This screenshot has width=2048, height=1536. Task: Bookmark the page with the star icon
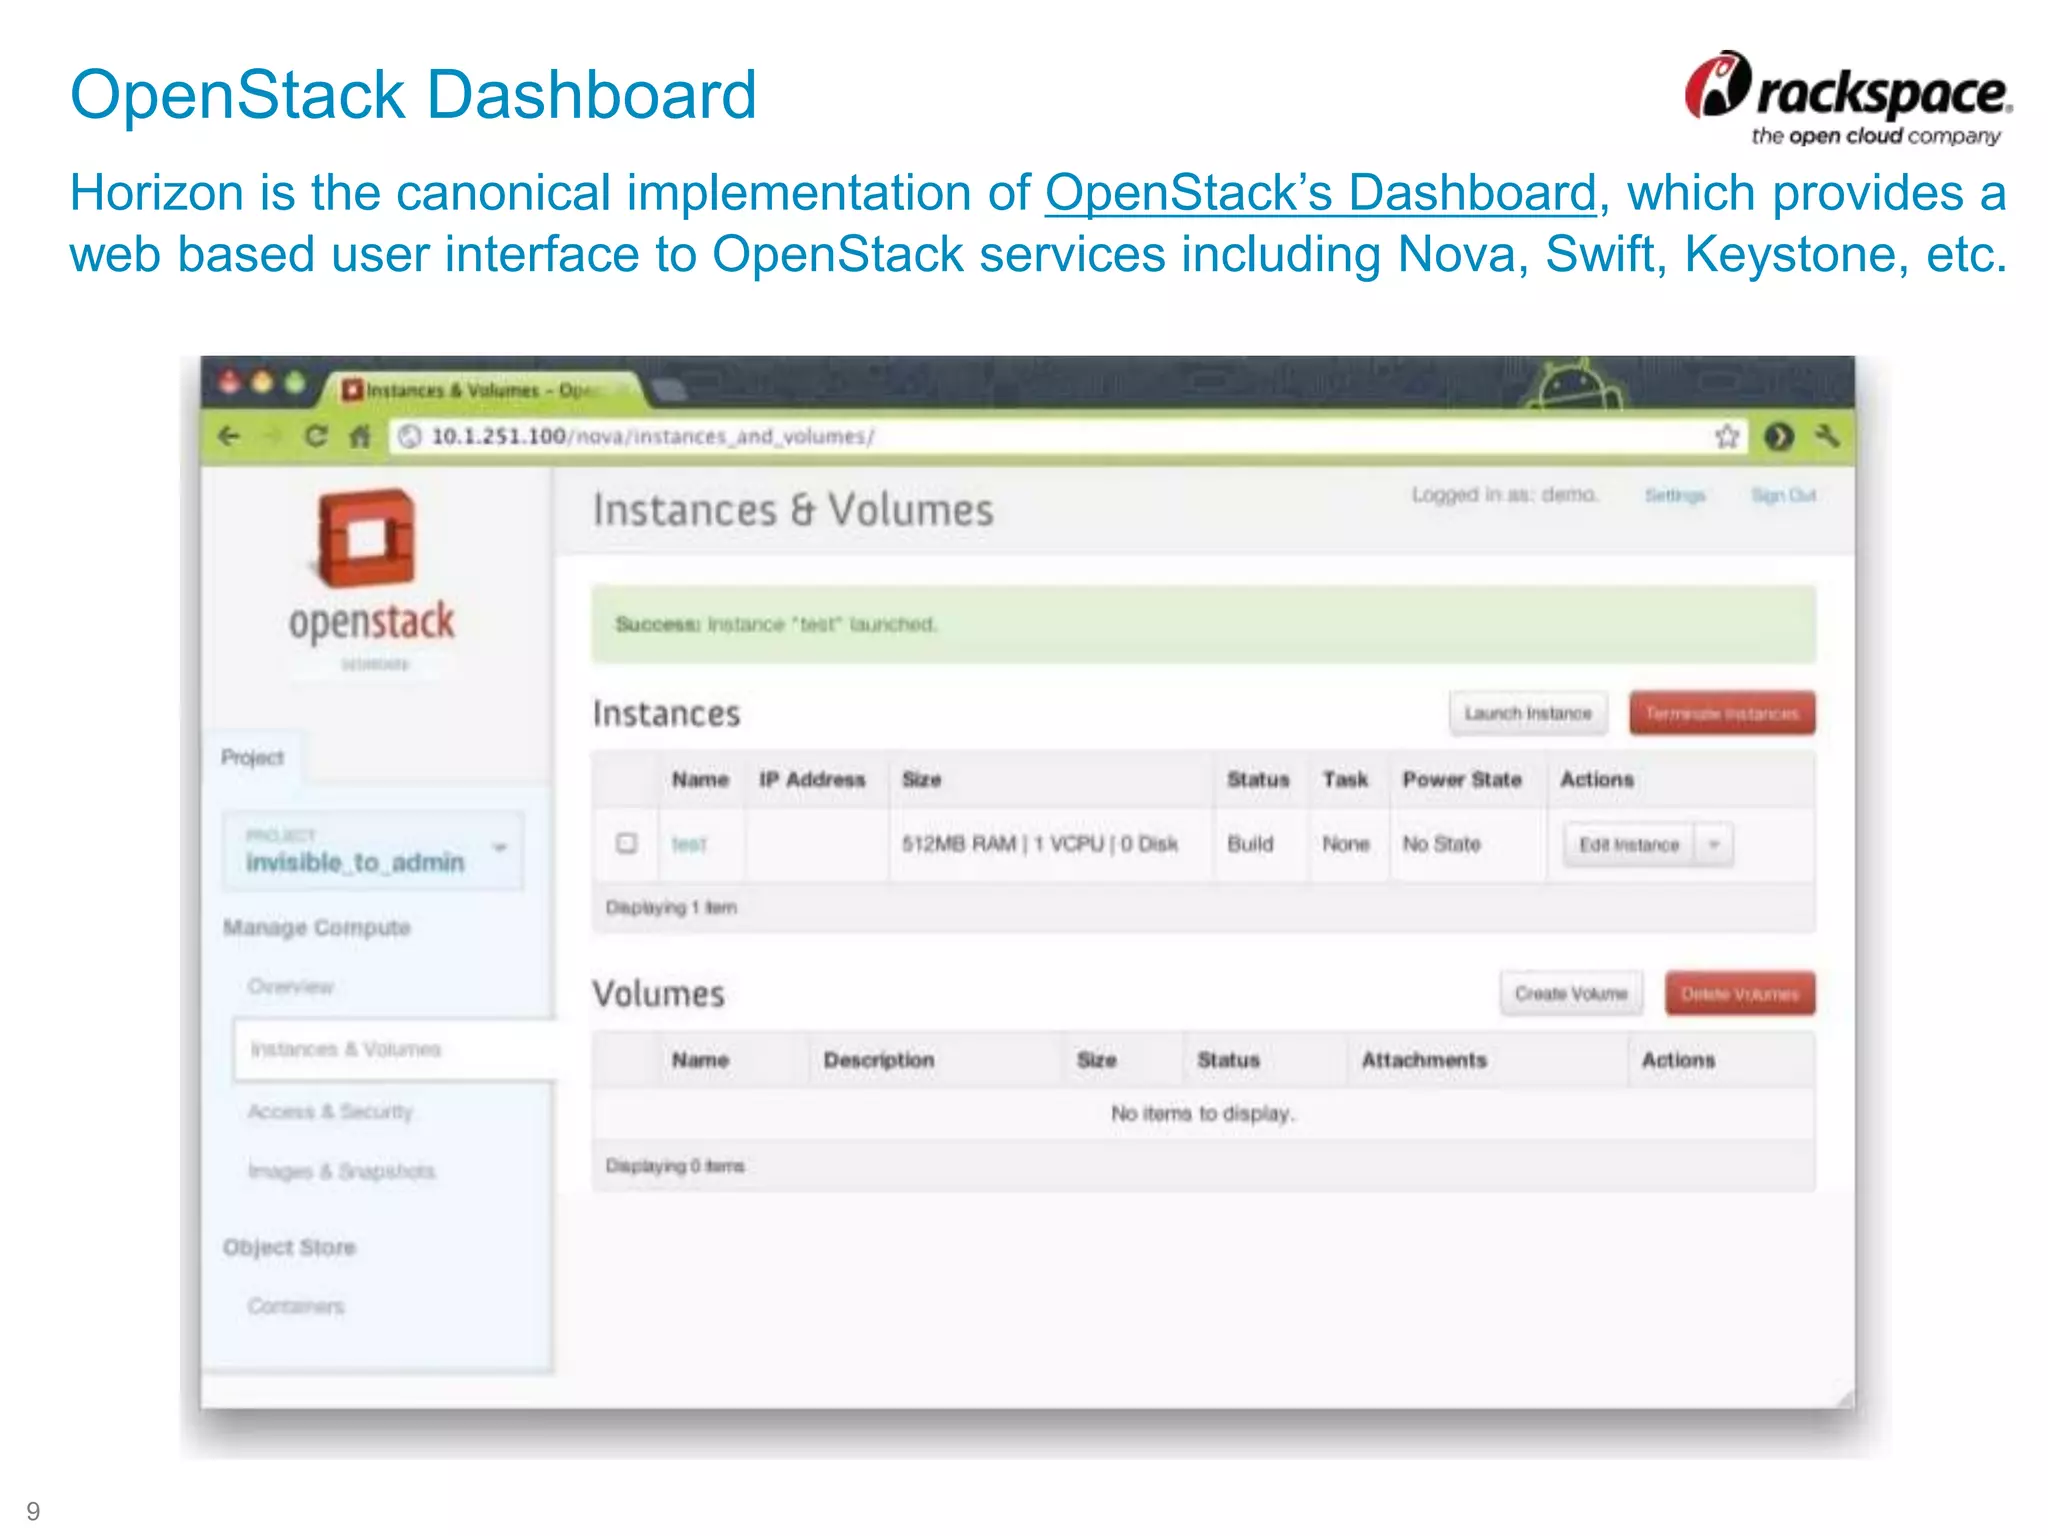click(x=1727, y=437)
